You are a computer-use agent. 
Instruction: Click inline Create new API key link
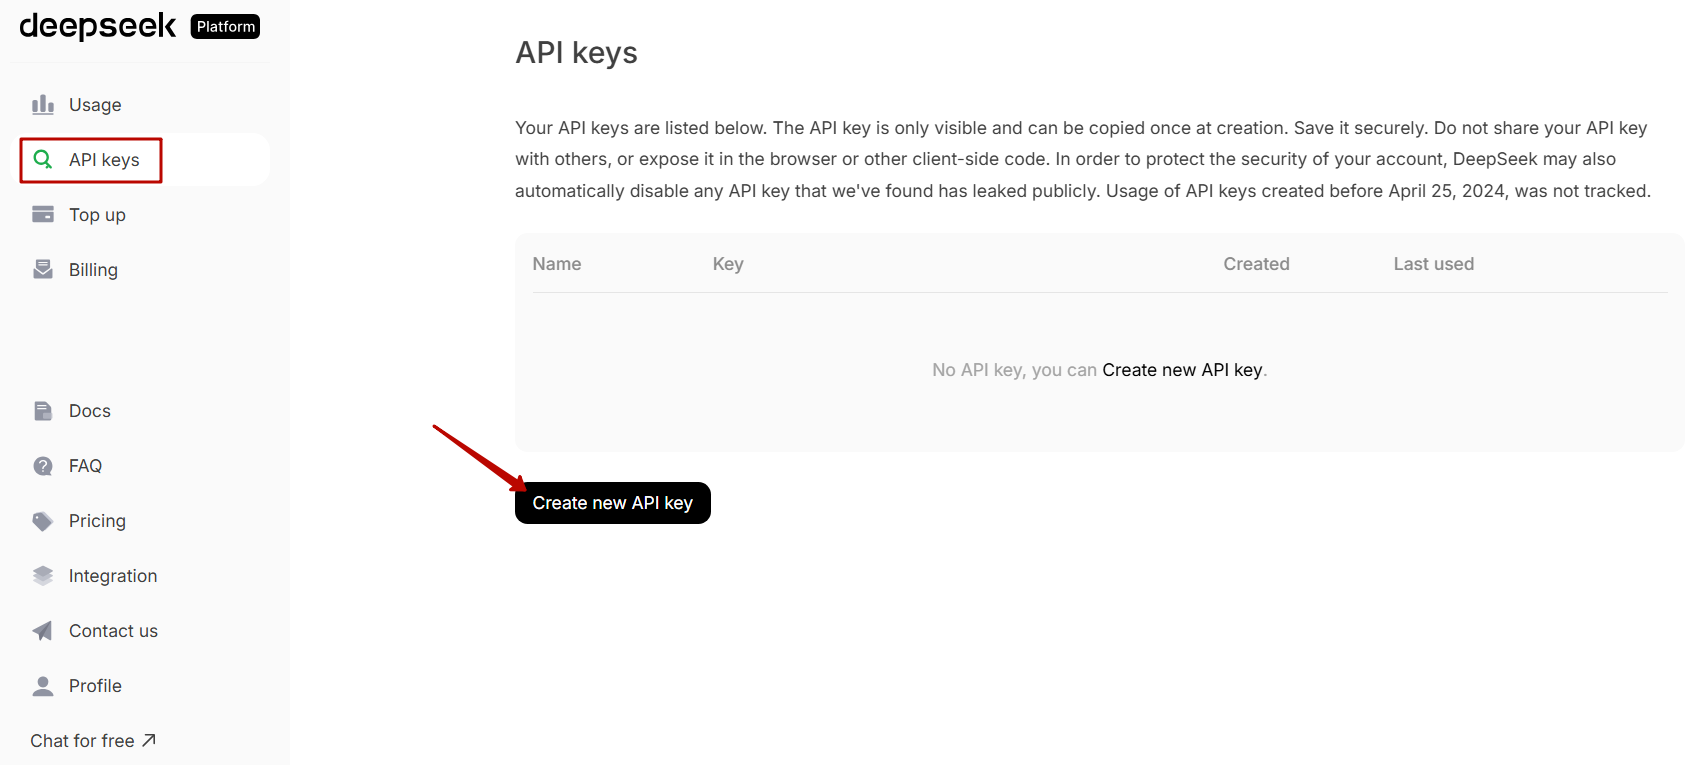click(1182, 370)
